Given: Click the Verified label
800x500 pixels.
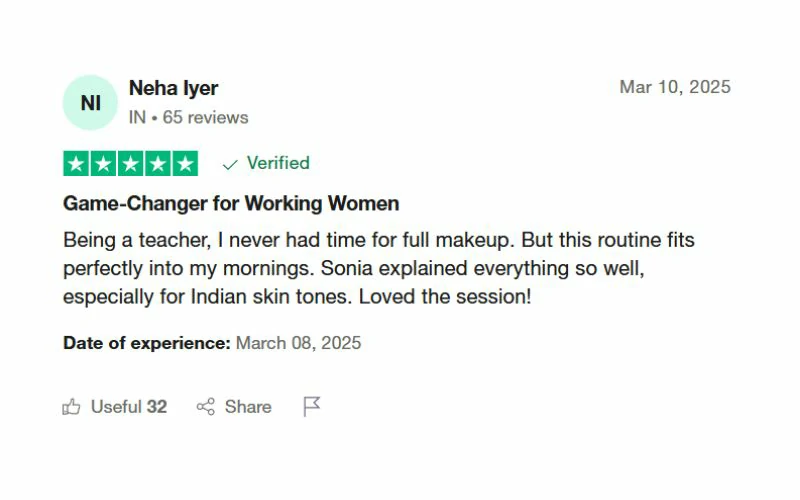Looking at the screenshot, I should point(278,163).
